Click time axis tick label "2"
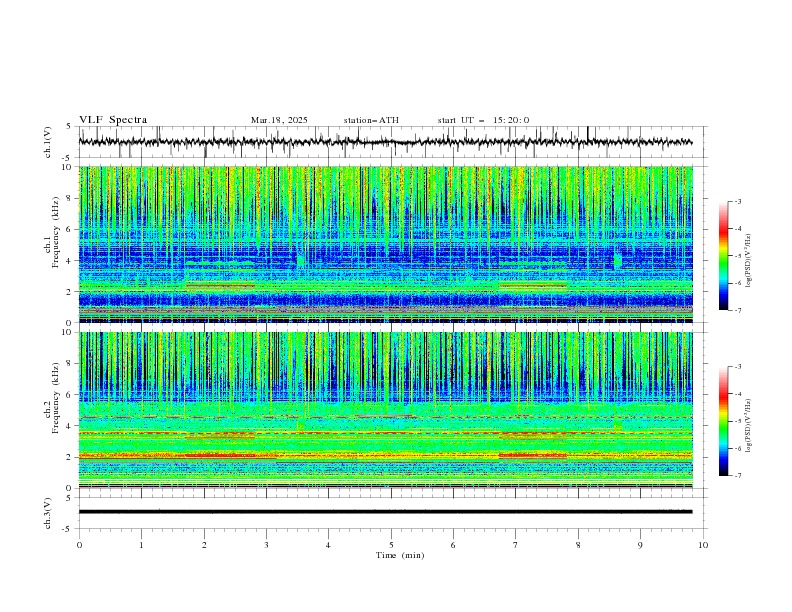Viewport: 792px width, 612px height. click(x=204, y=545)
